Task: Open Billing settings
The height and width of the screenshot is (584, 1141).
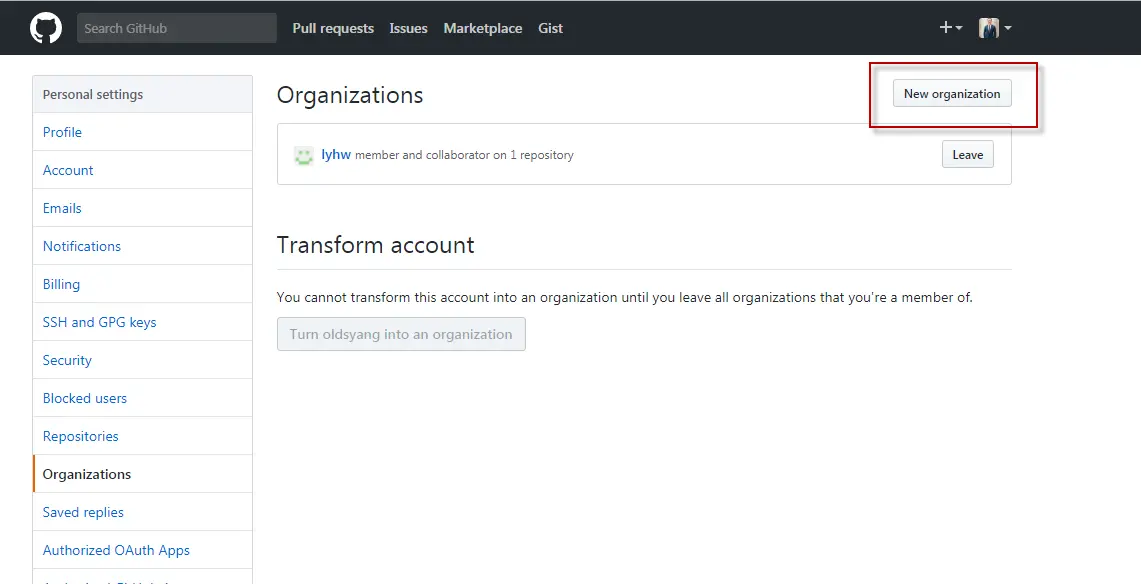Action: (x=143, y=284)
